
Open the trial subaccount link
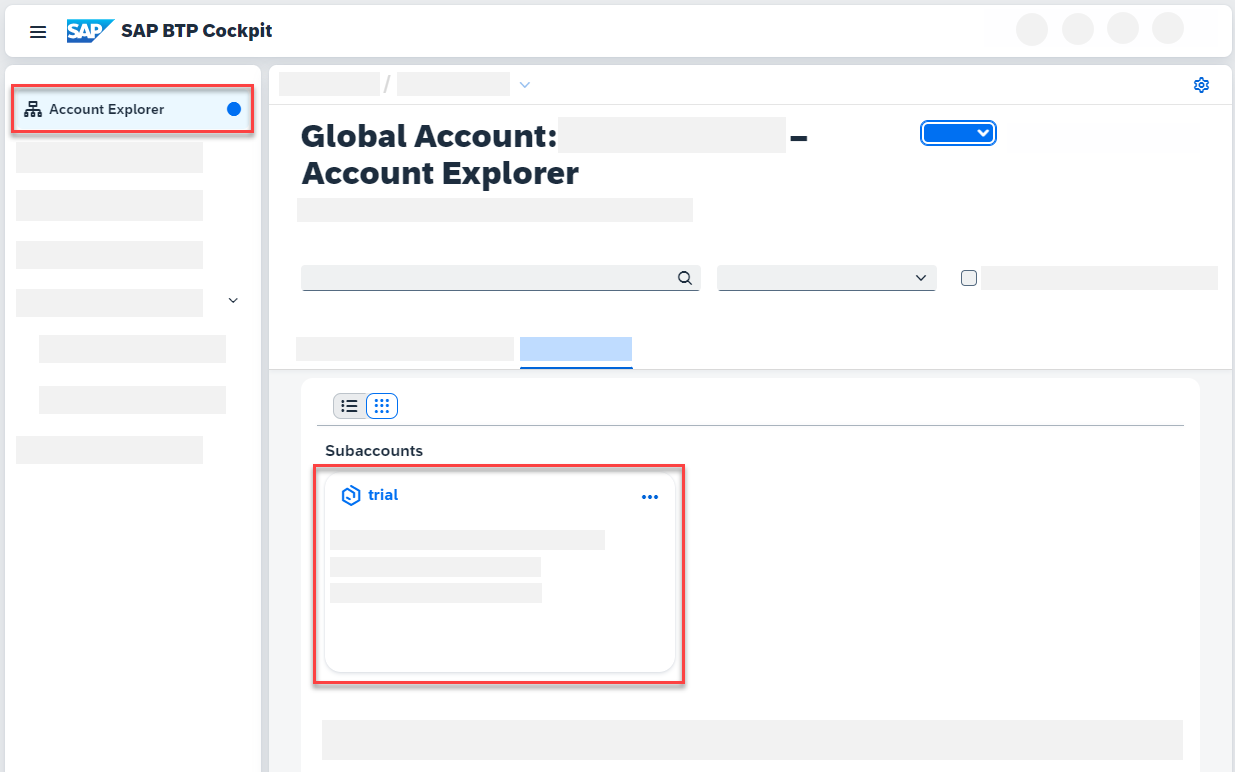click(x=383, y=495)
